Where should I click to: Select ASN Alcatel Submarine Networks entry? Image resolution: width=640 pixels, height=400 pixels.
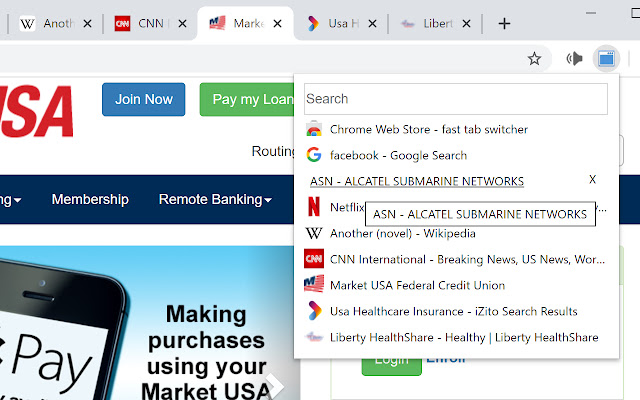417,181
